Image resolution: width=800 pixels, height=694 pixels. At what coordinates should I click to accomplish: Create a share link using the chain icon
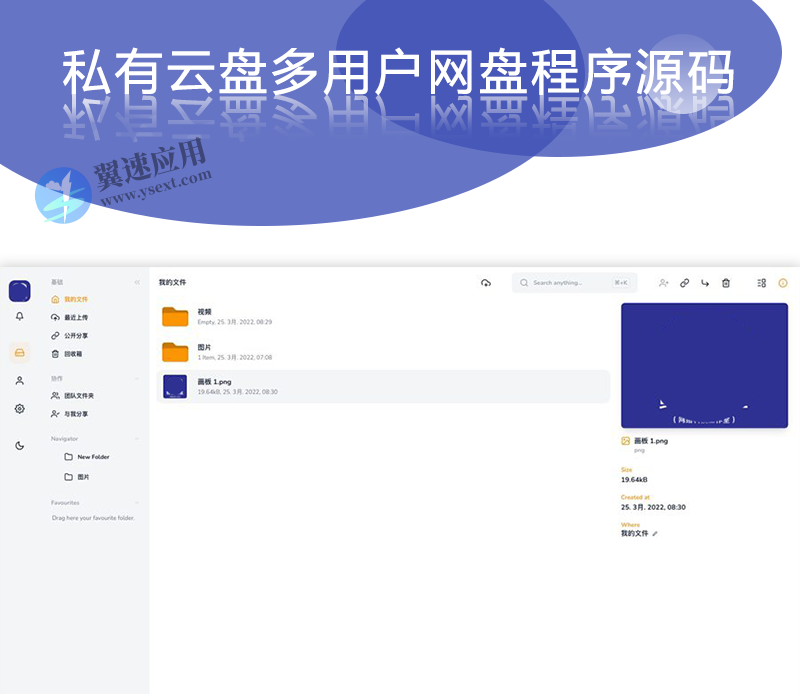click(684, 283)
